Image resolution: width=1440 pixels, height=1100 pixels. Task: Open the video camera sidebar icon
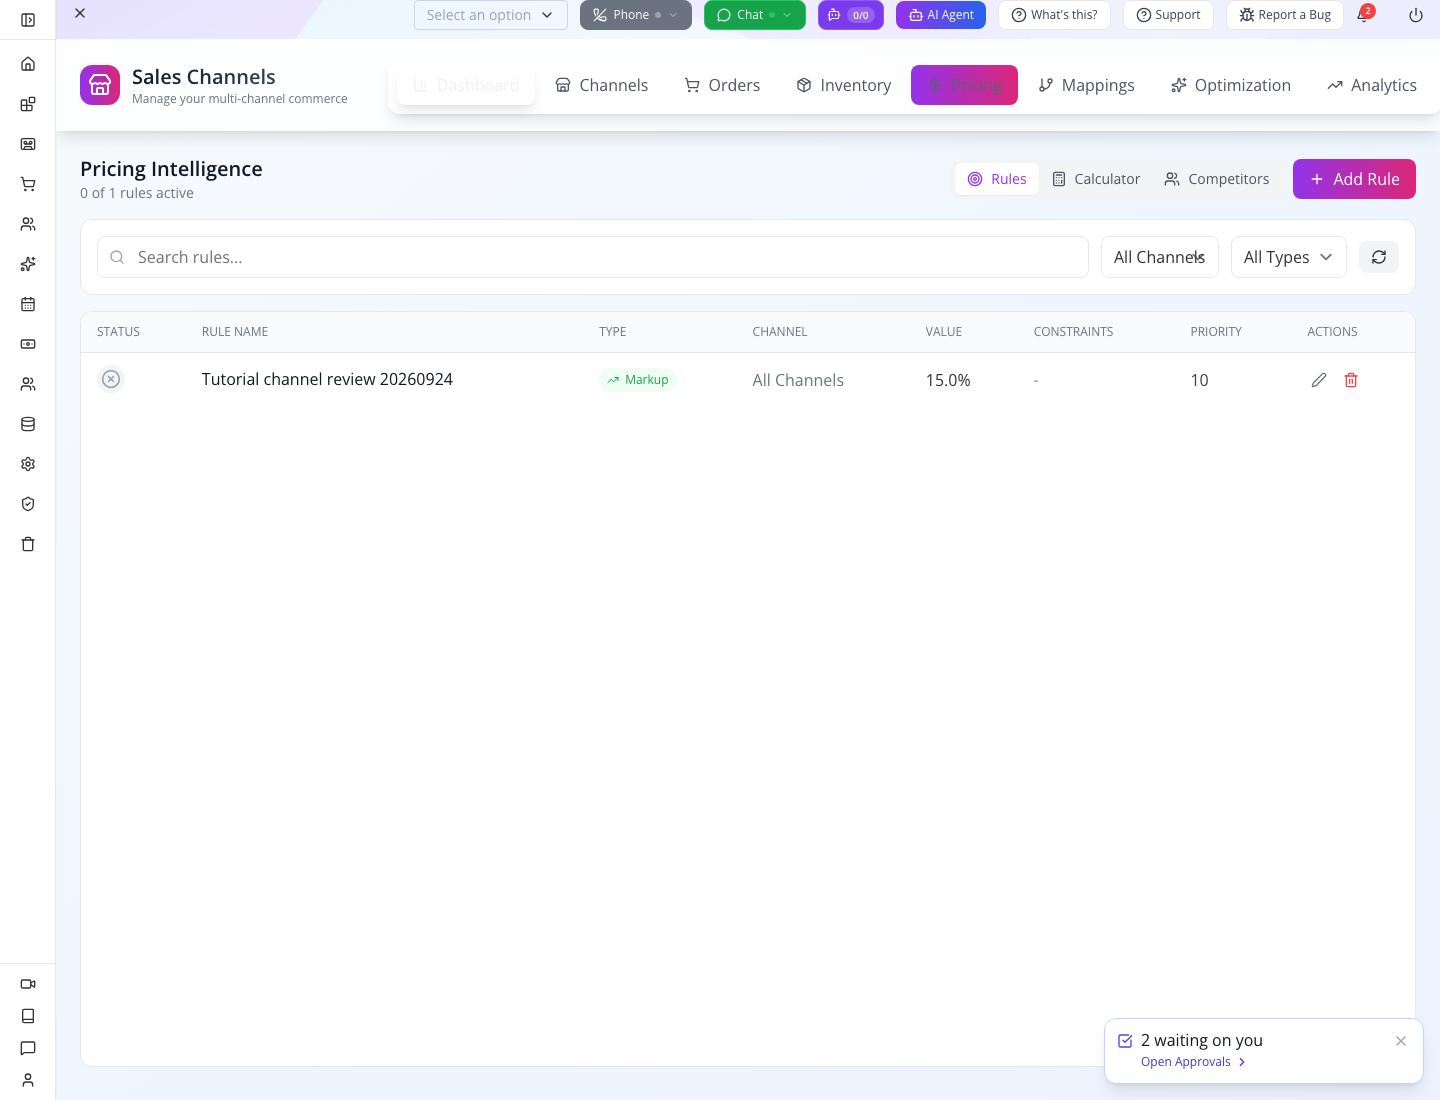coord(28,984)
